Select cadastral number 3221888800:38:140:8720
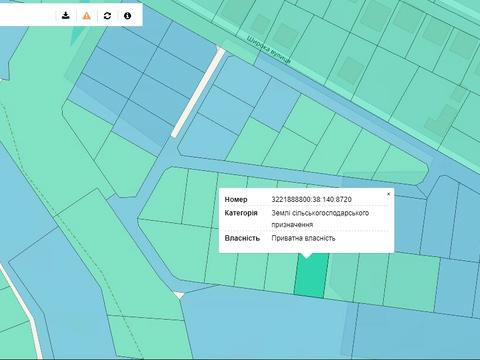 tap(311, 199)
